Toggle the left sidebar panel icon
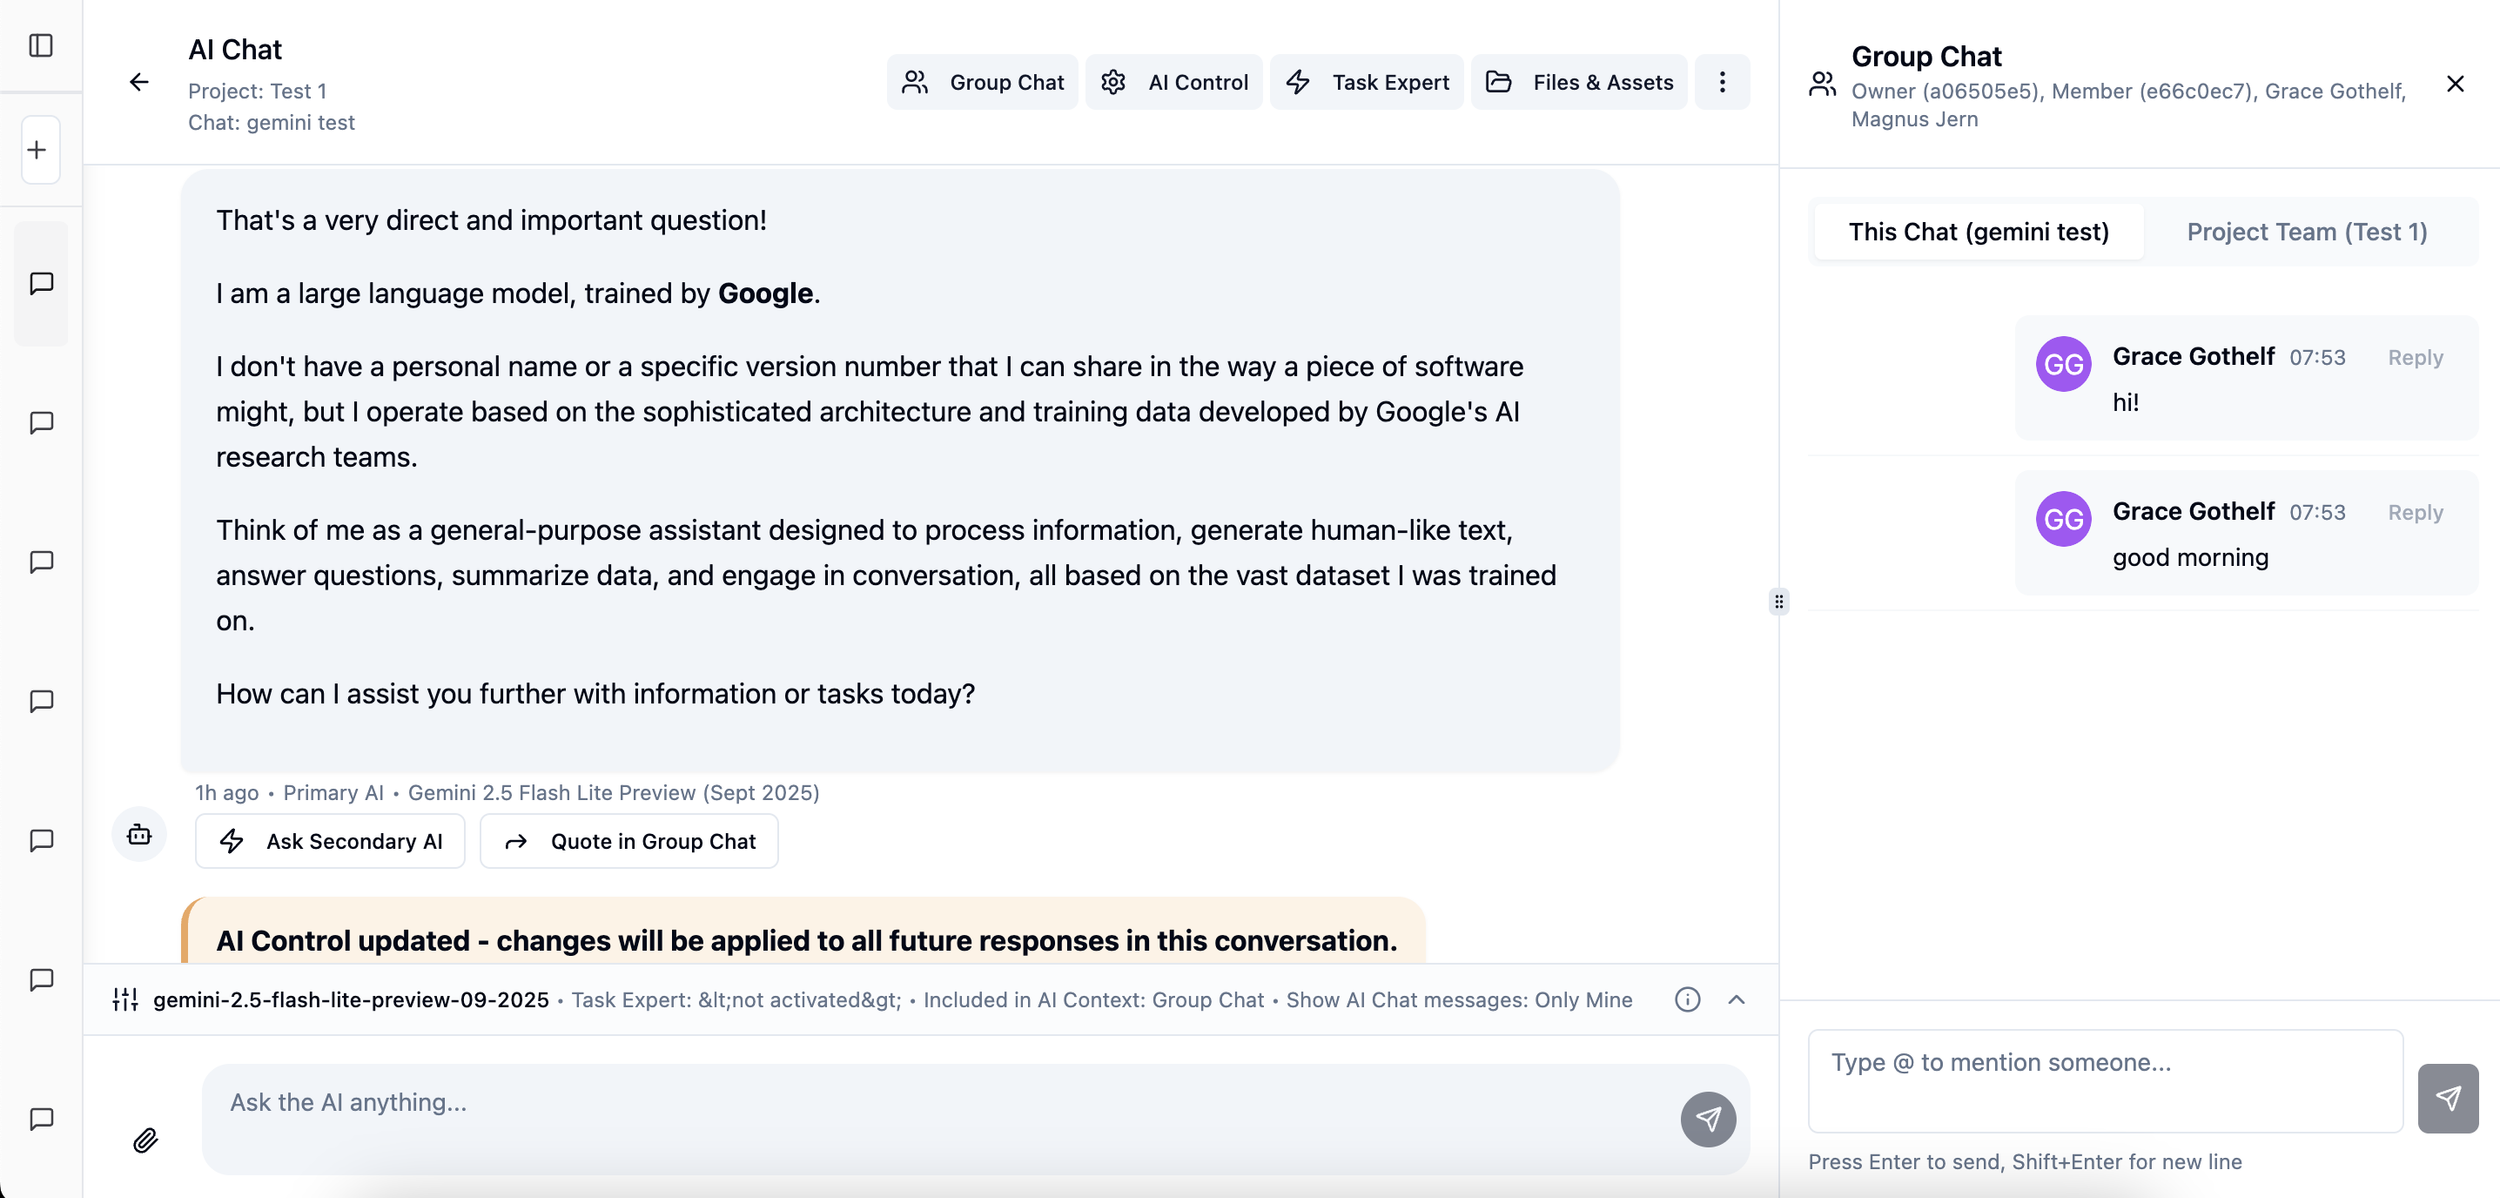2500x1198 pixels. 41,45
